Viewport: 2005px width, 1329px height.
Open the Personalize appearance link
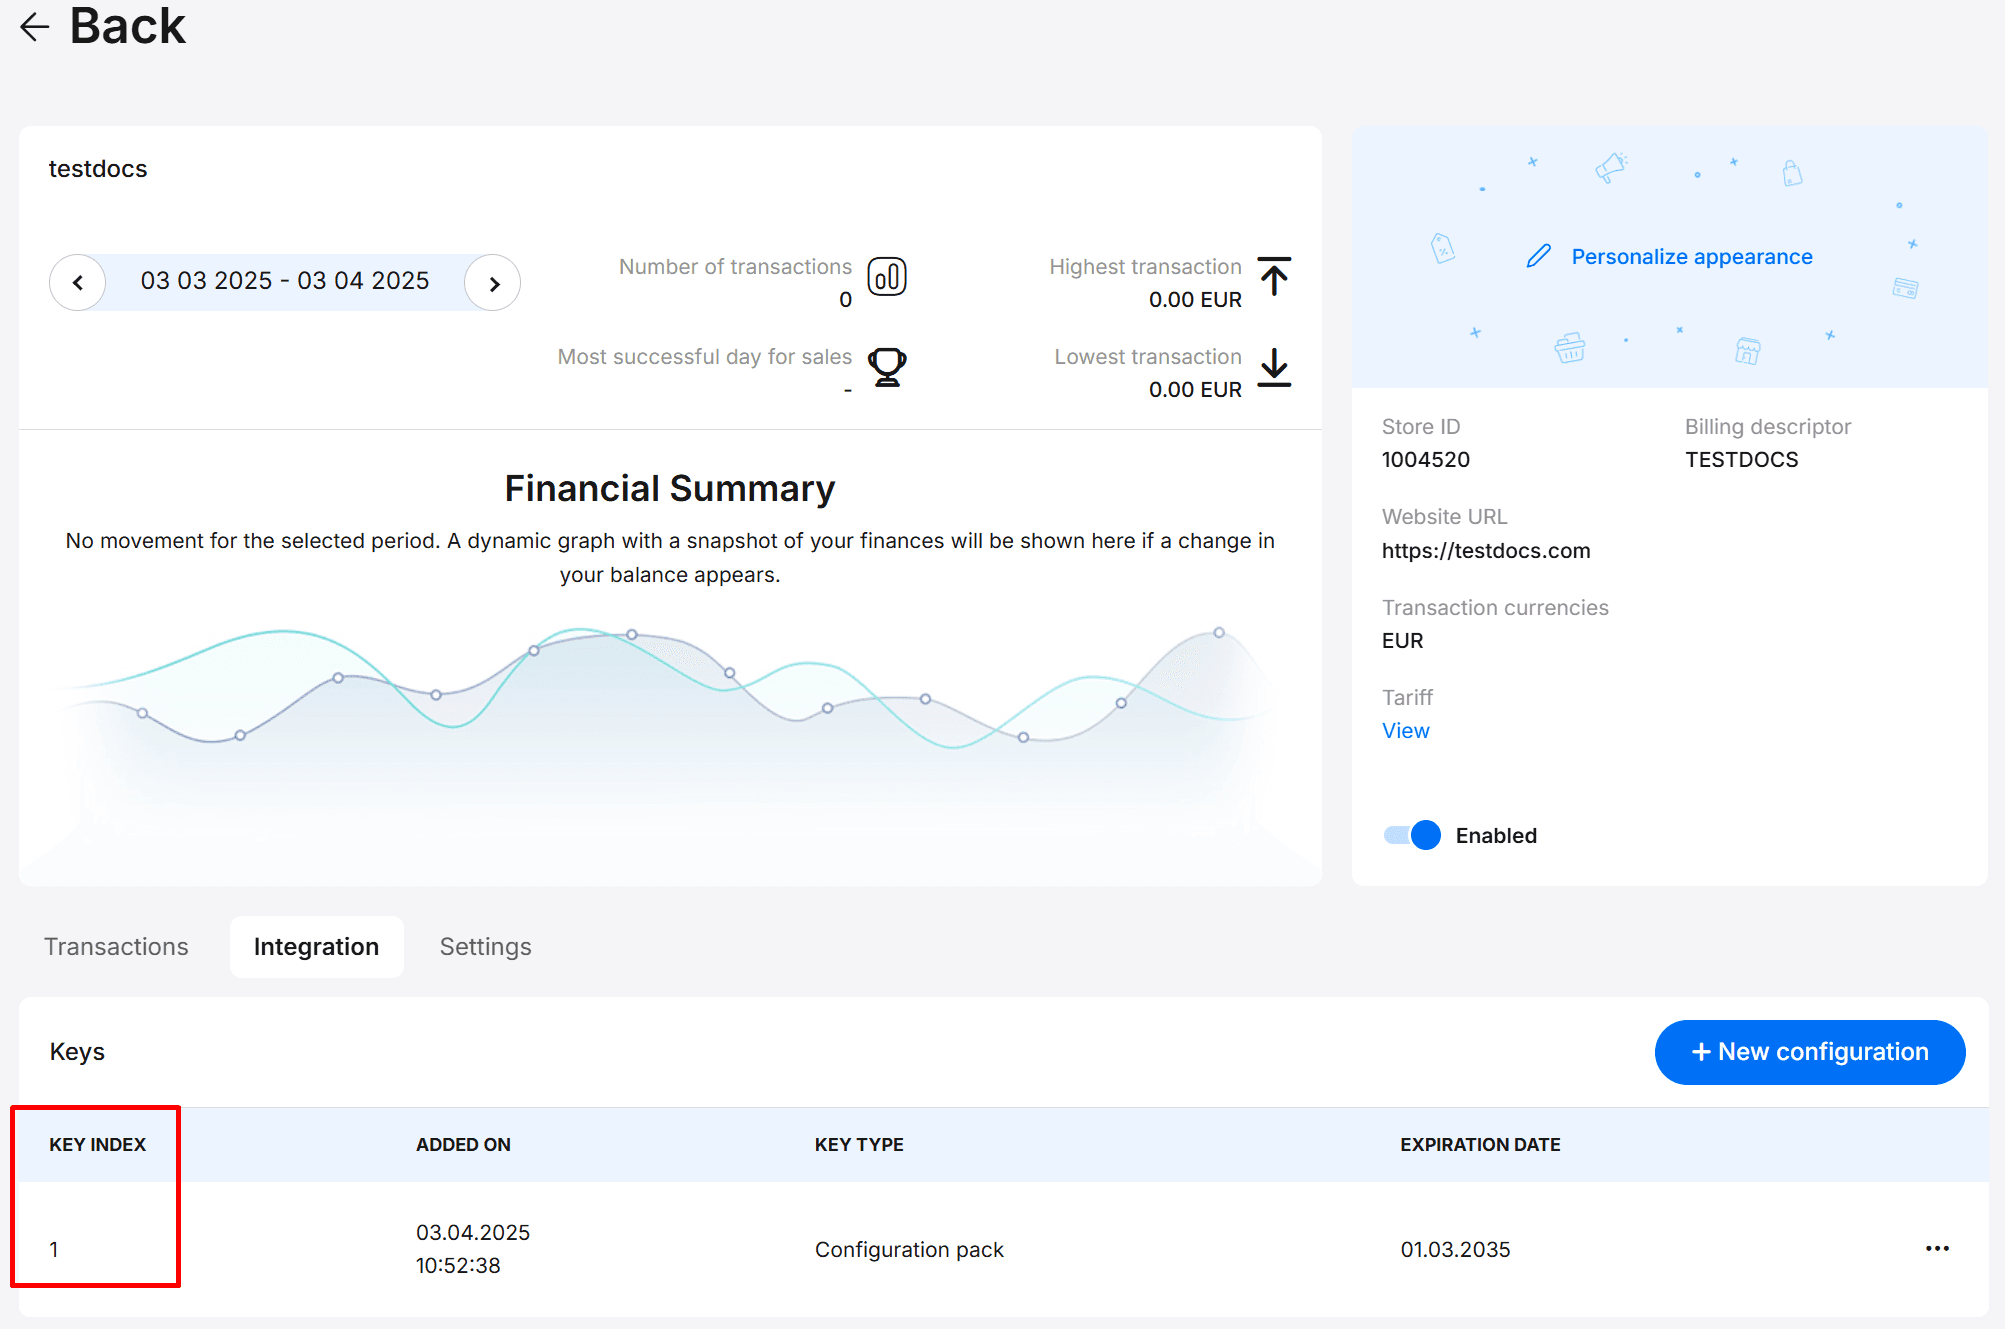pos(1691,257)
